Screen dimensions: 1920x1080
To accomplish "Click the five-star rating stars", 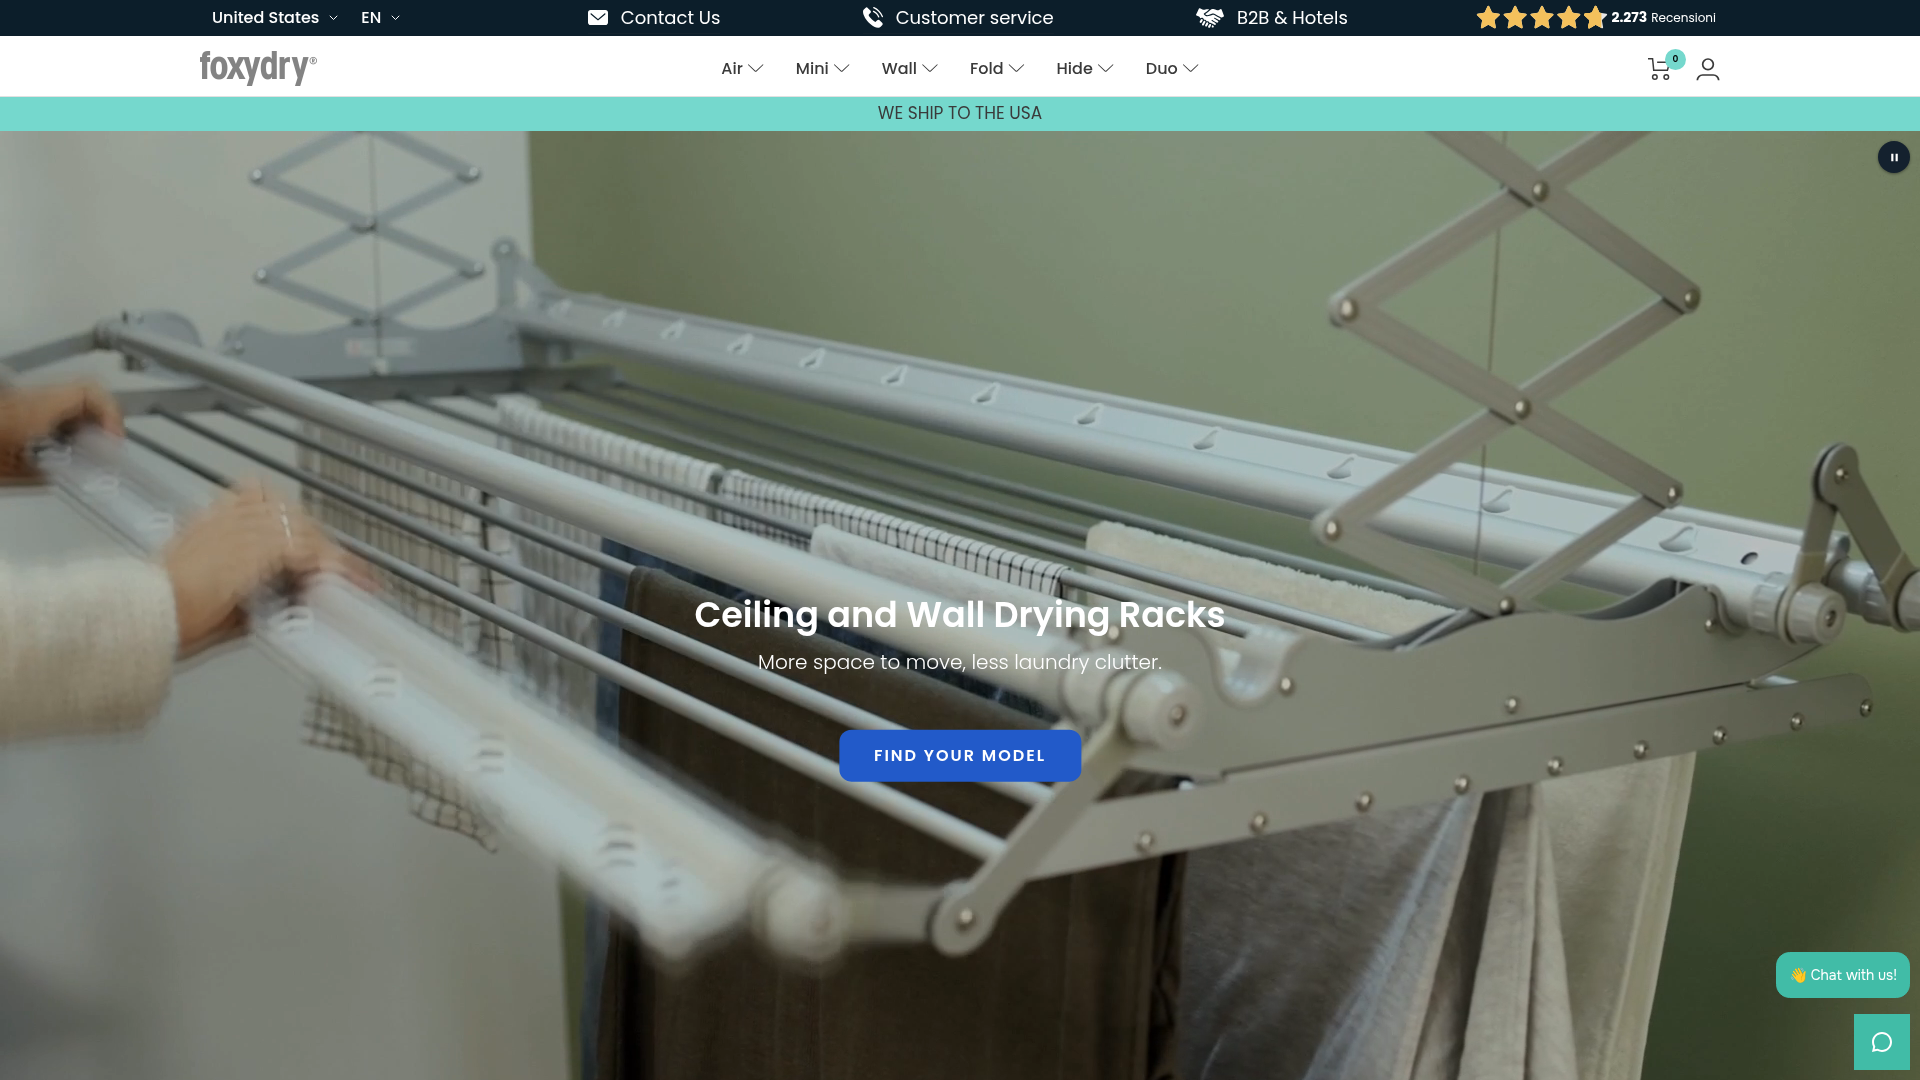I will [1541, 18].
